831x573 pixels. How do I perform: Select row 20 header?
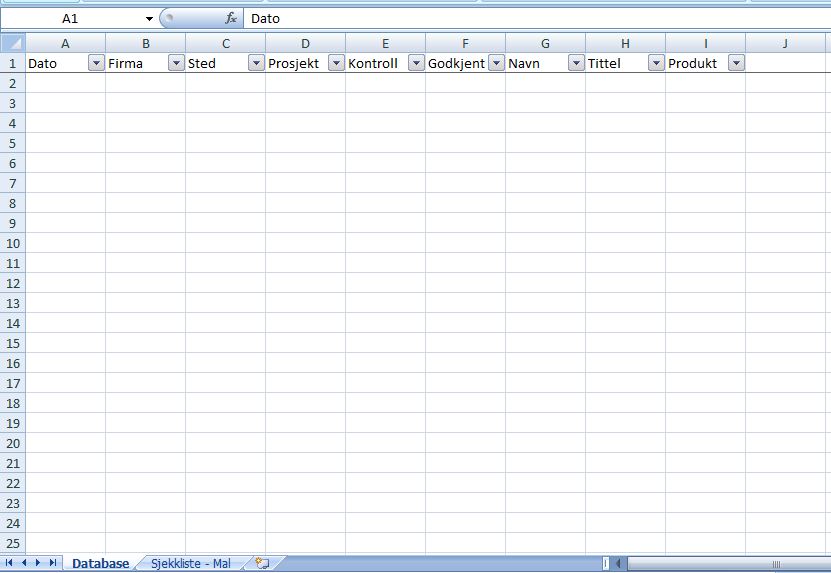pos(13,443)
